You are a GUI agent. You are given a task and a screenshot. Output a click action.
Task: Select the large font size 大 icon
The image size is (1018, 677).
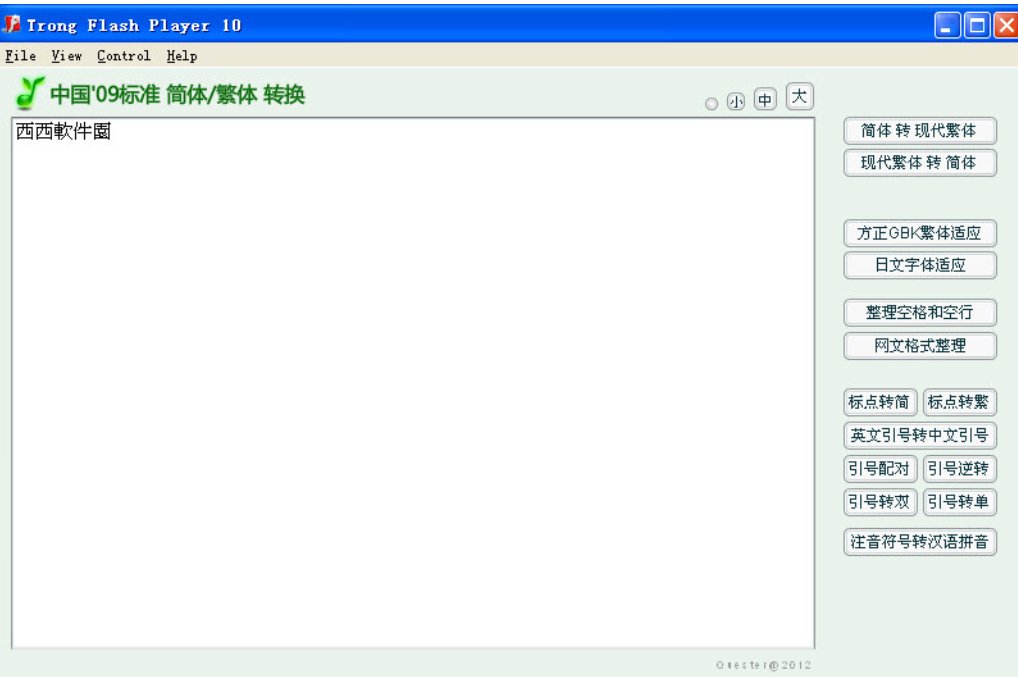point(799,96)
